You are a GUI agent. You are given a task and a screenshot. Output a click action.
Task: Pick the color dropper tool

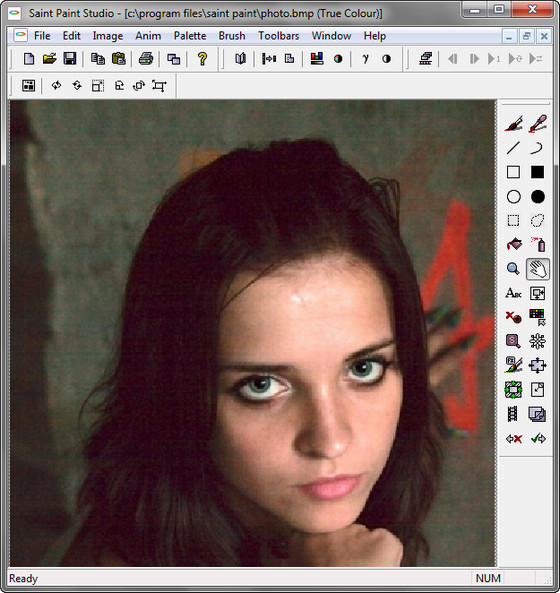tap(537, 123)
